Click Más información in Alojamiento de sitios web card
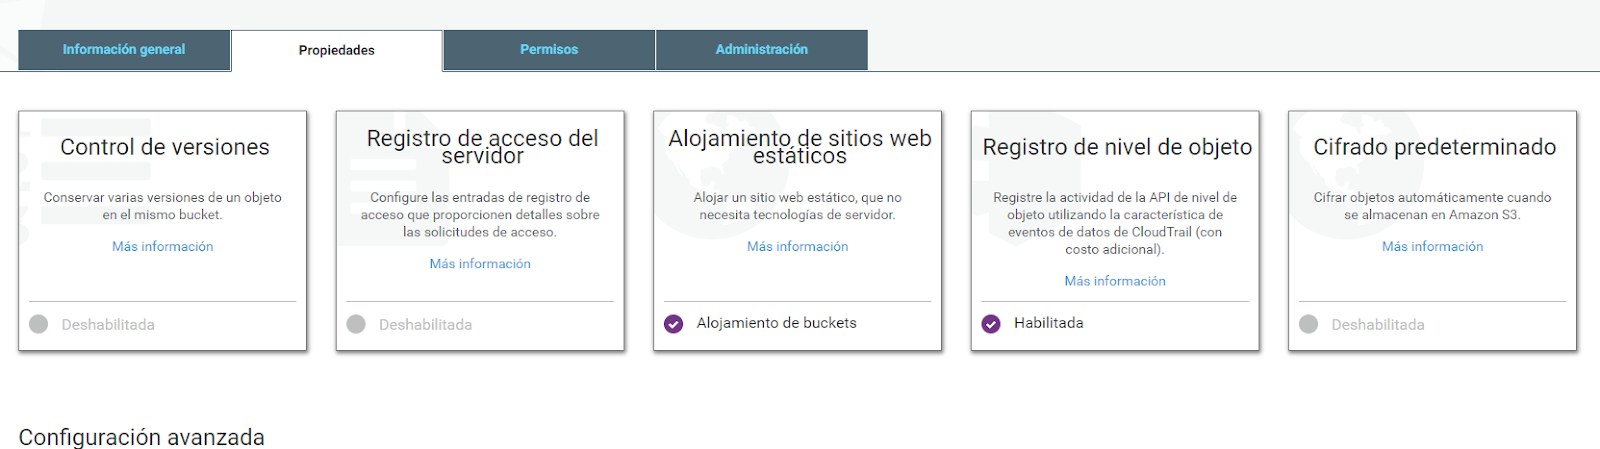The width and height of the screenshot is (1600, 449). tap(798, 247)
